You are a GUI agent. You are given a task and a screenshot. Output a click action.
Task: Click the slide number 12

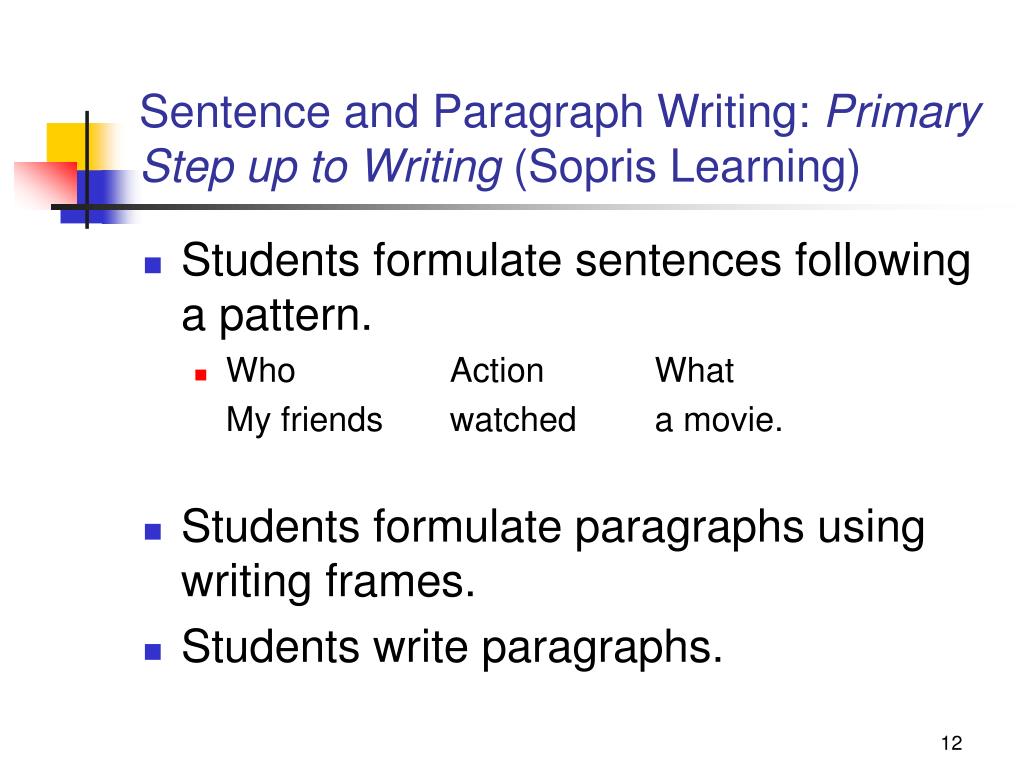pos(952,743)
